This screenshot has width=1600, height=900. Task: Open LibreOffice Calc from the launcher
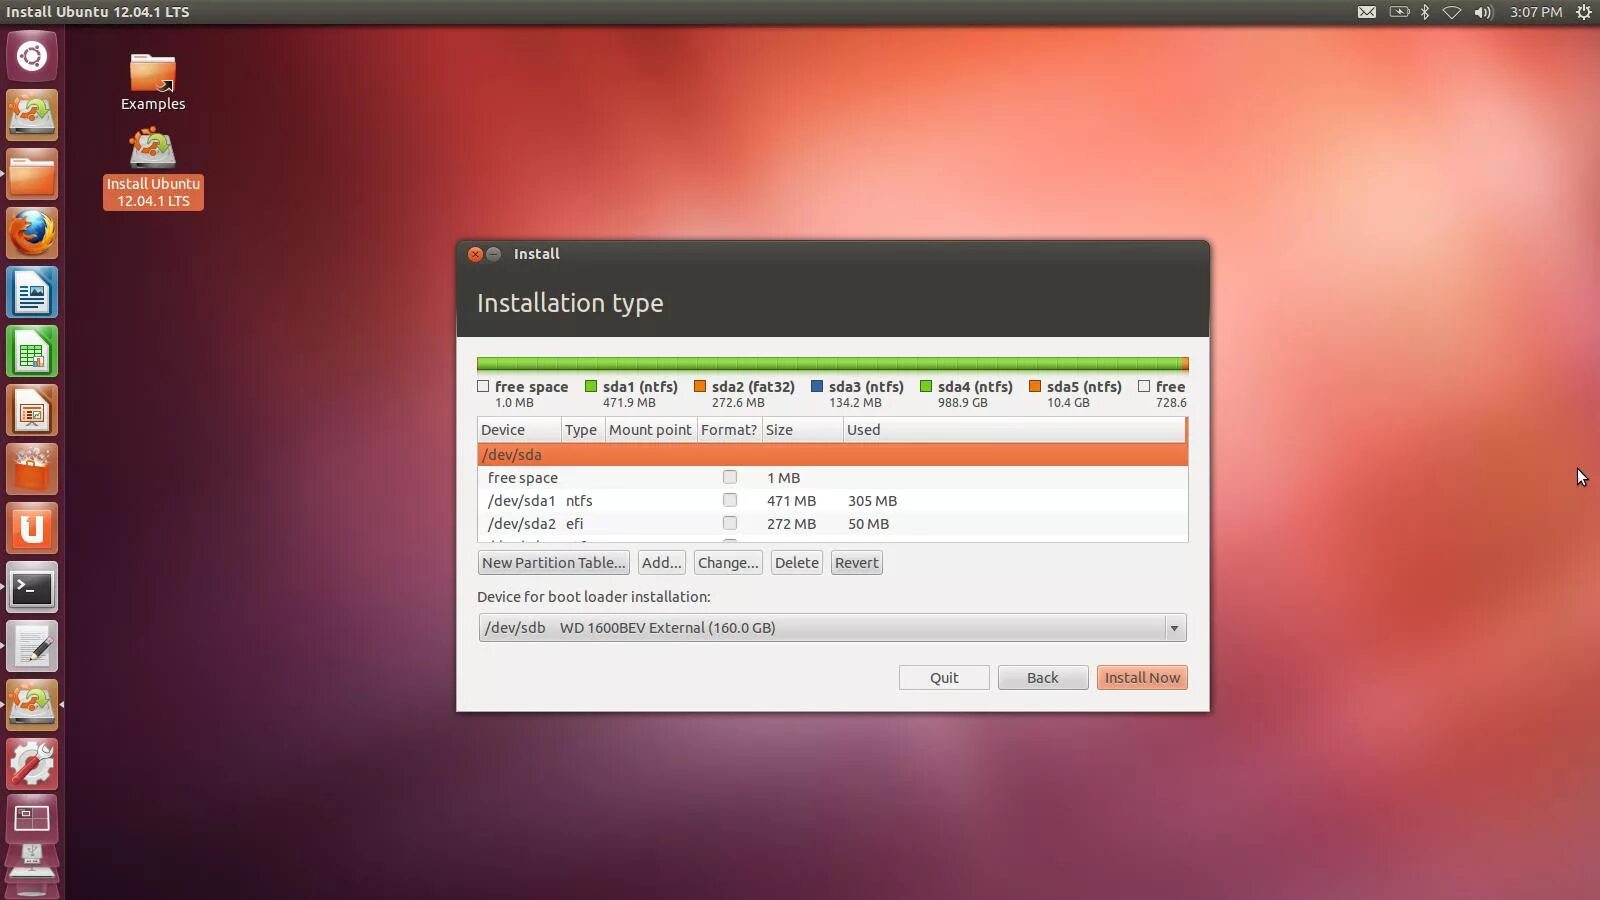click(x=32, y=351)
